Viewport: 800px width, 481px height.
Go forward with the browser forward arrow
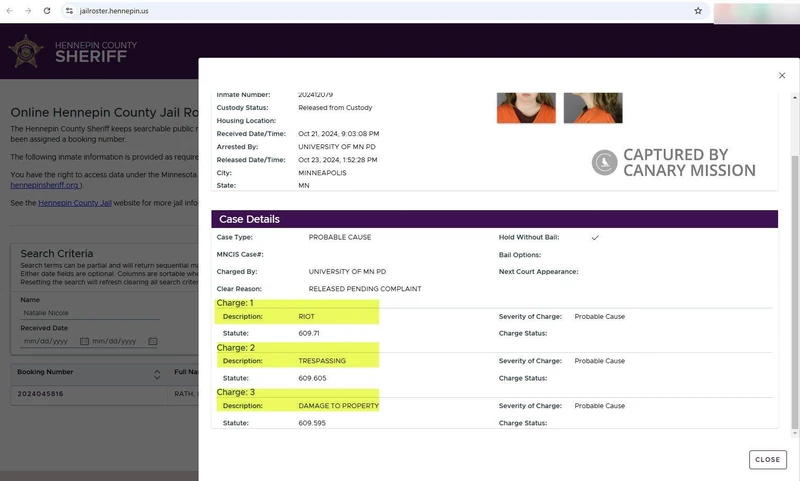[x=28, y=11]
